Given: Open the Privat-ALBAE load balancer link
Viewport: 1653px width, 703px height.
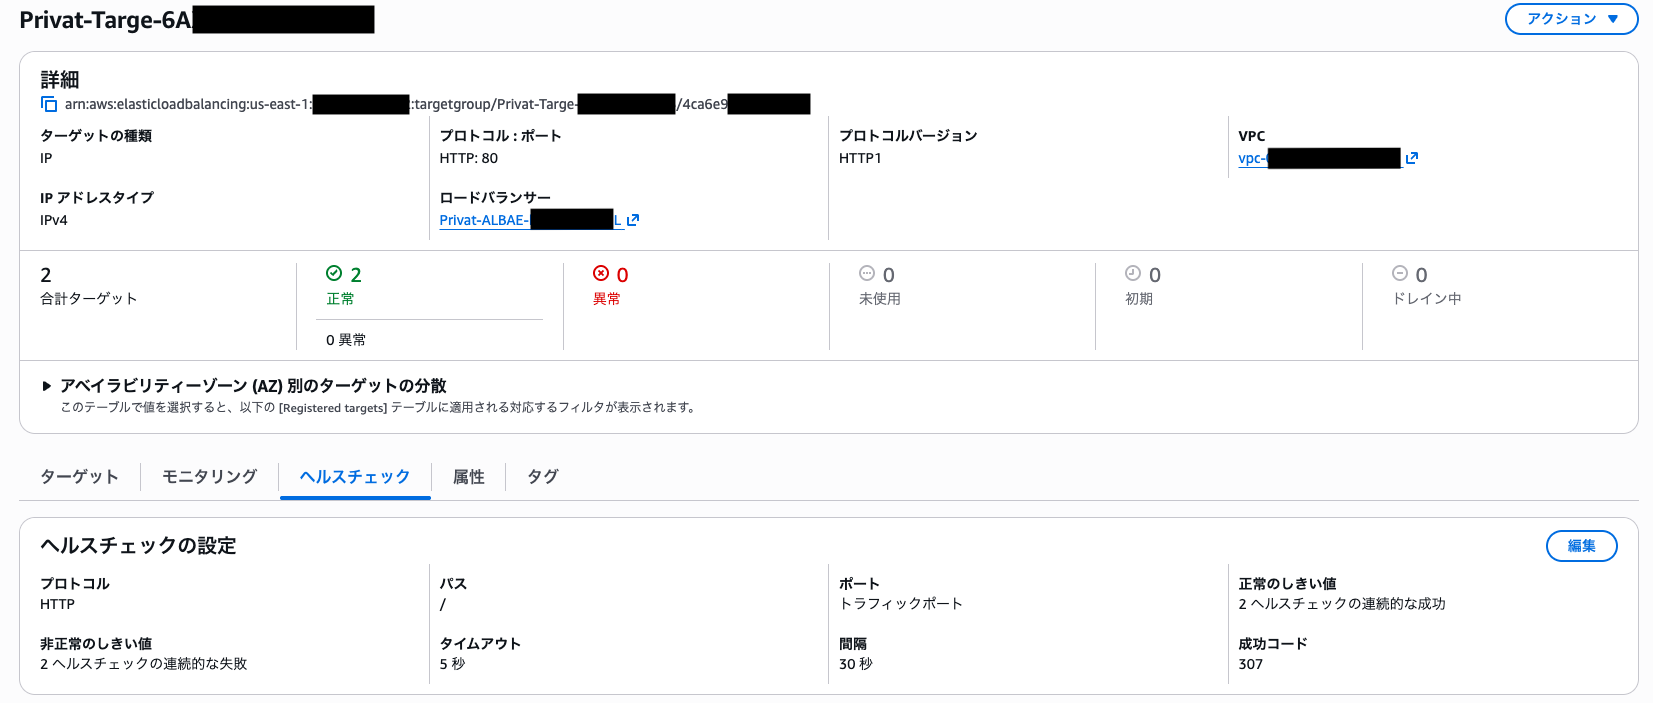Looking at the screenshot, I should click(x=484, y=220).
